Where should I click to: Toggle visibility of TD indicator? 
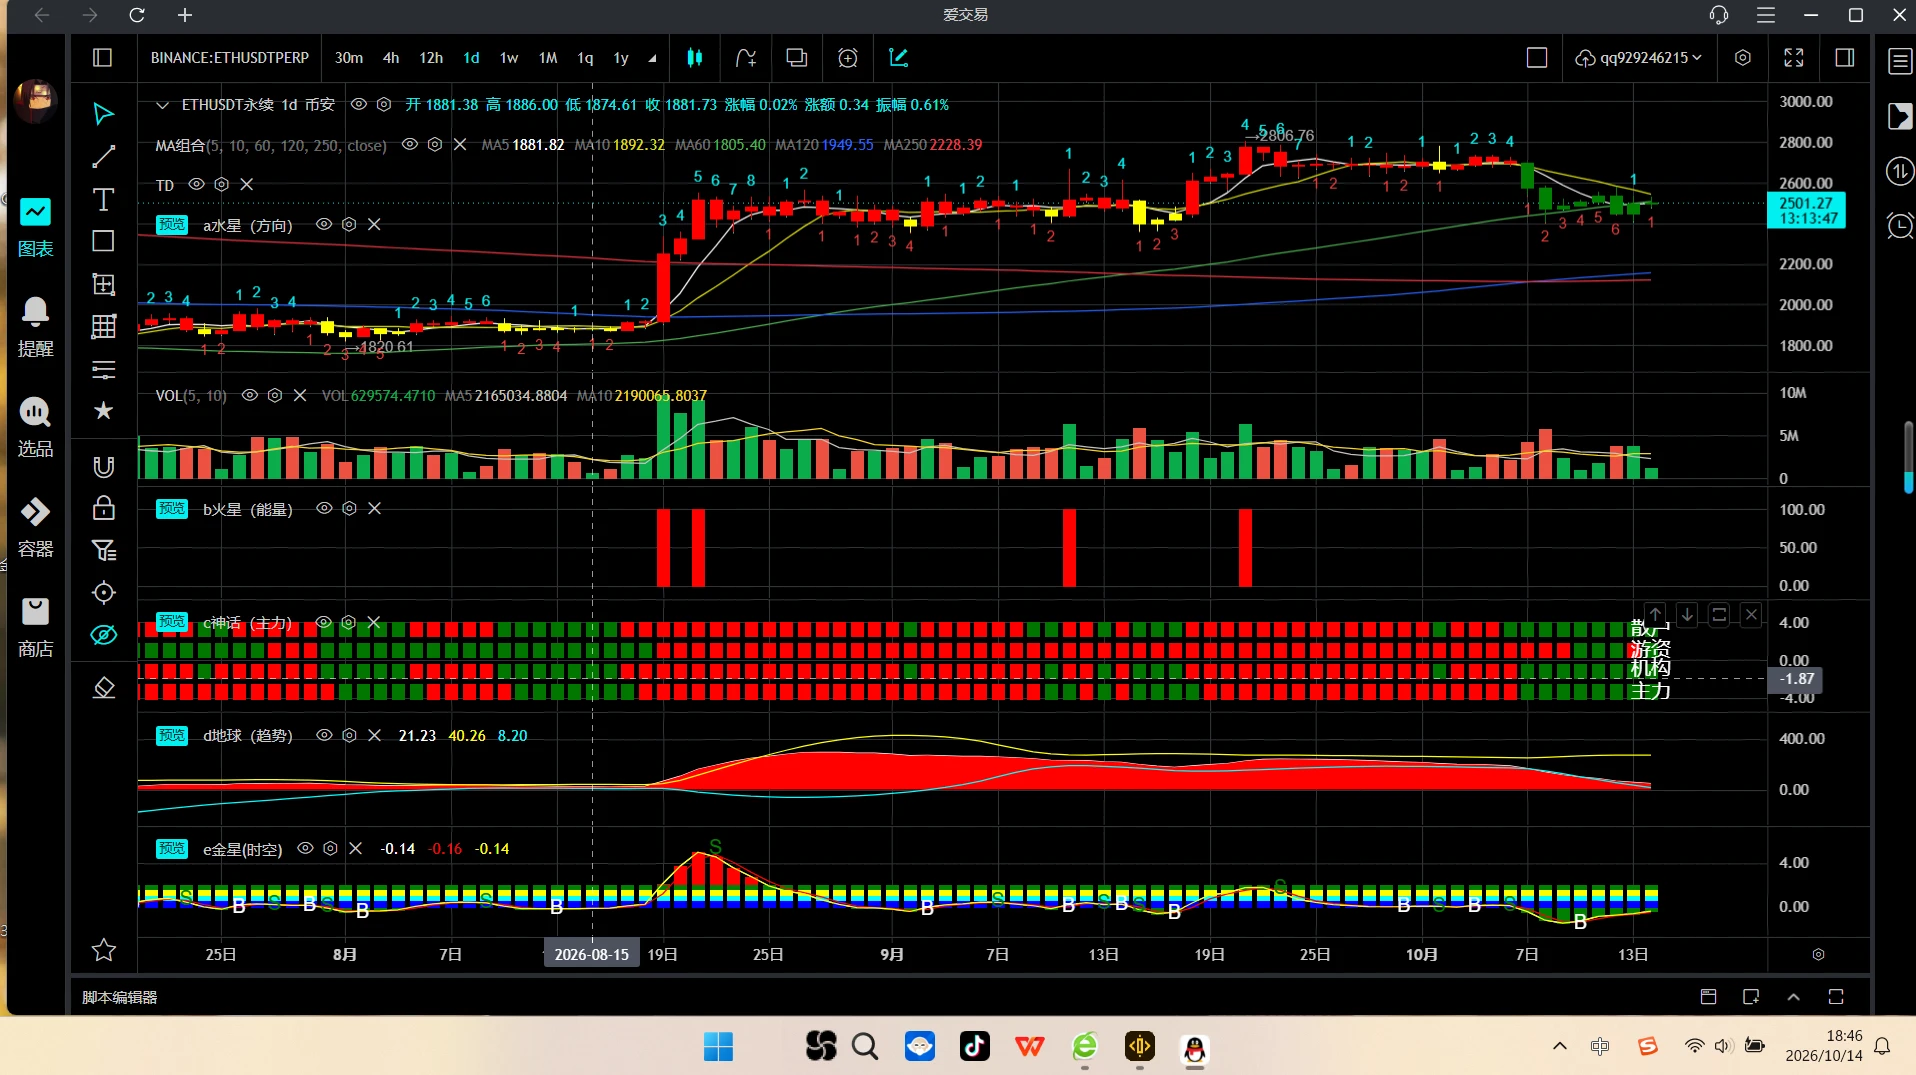196,185
